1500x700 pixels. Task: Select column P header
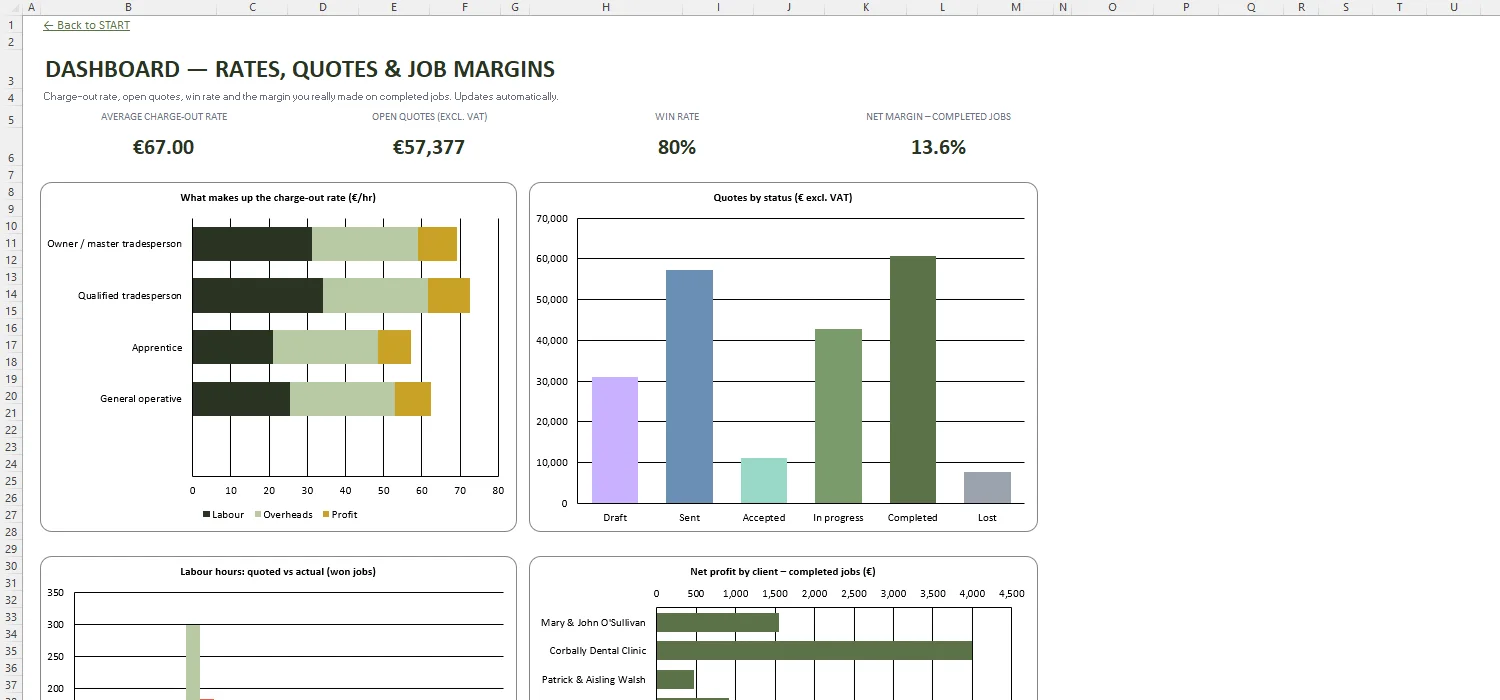pyautogui.click(x=1186, y=7)
